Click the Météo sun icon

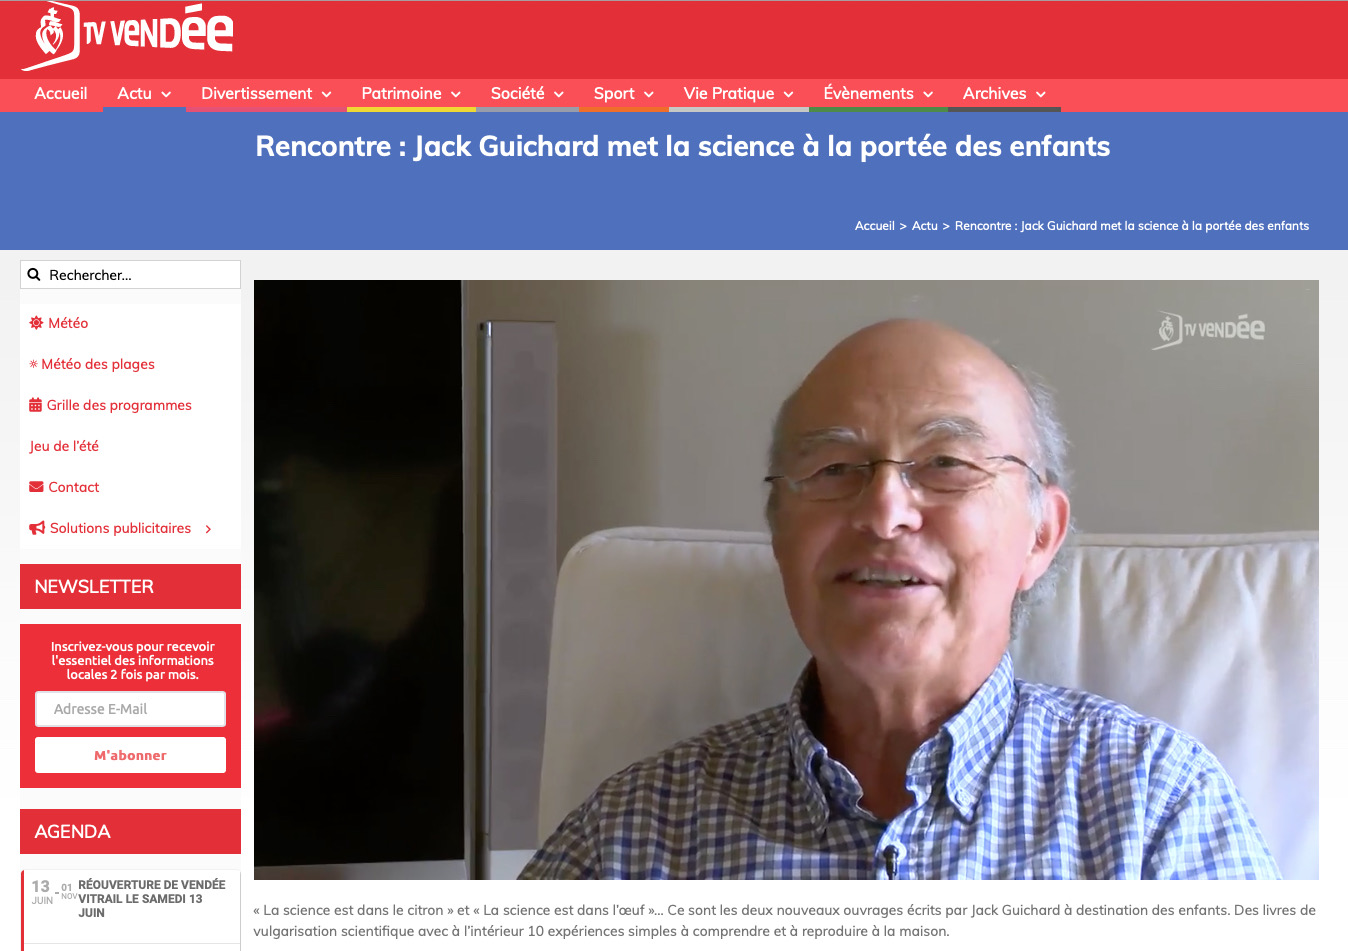(36, 323)
